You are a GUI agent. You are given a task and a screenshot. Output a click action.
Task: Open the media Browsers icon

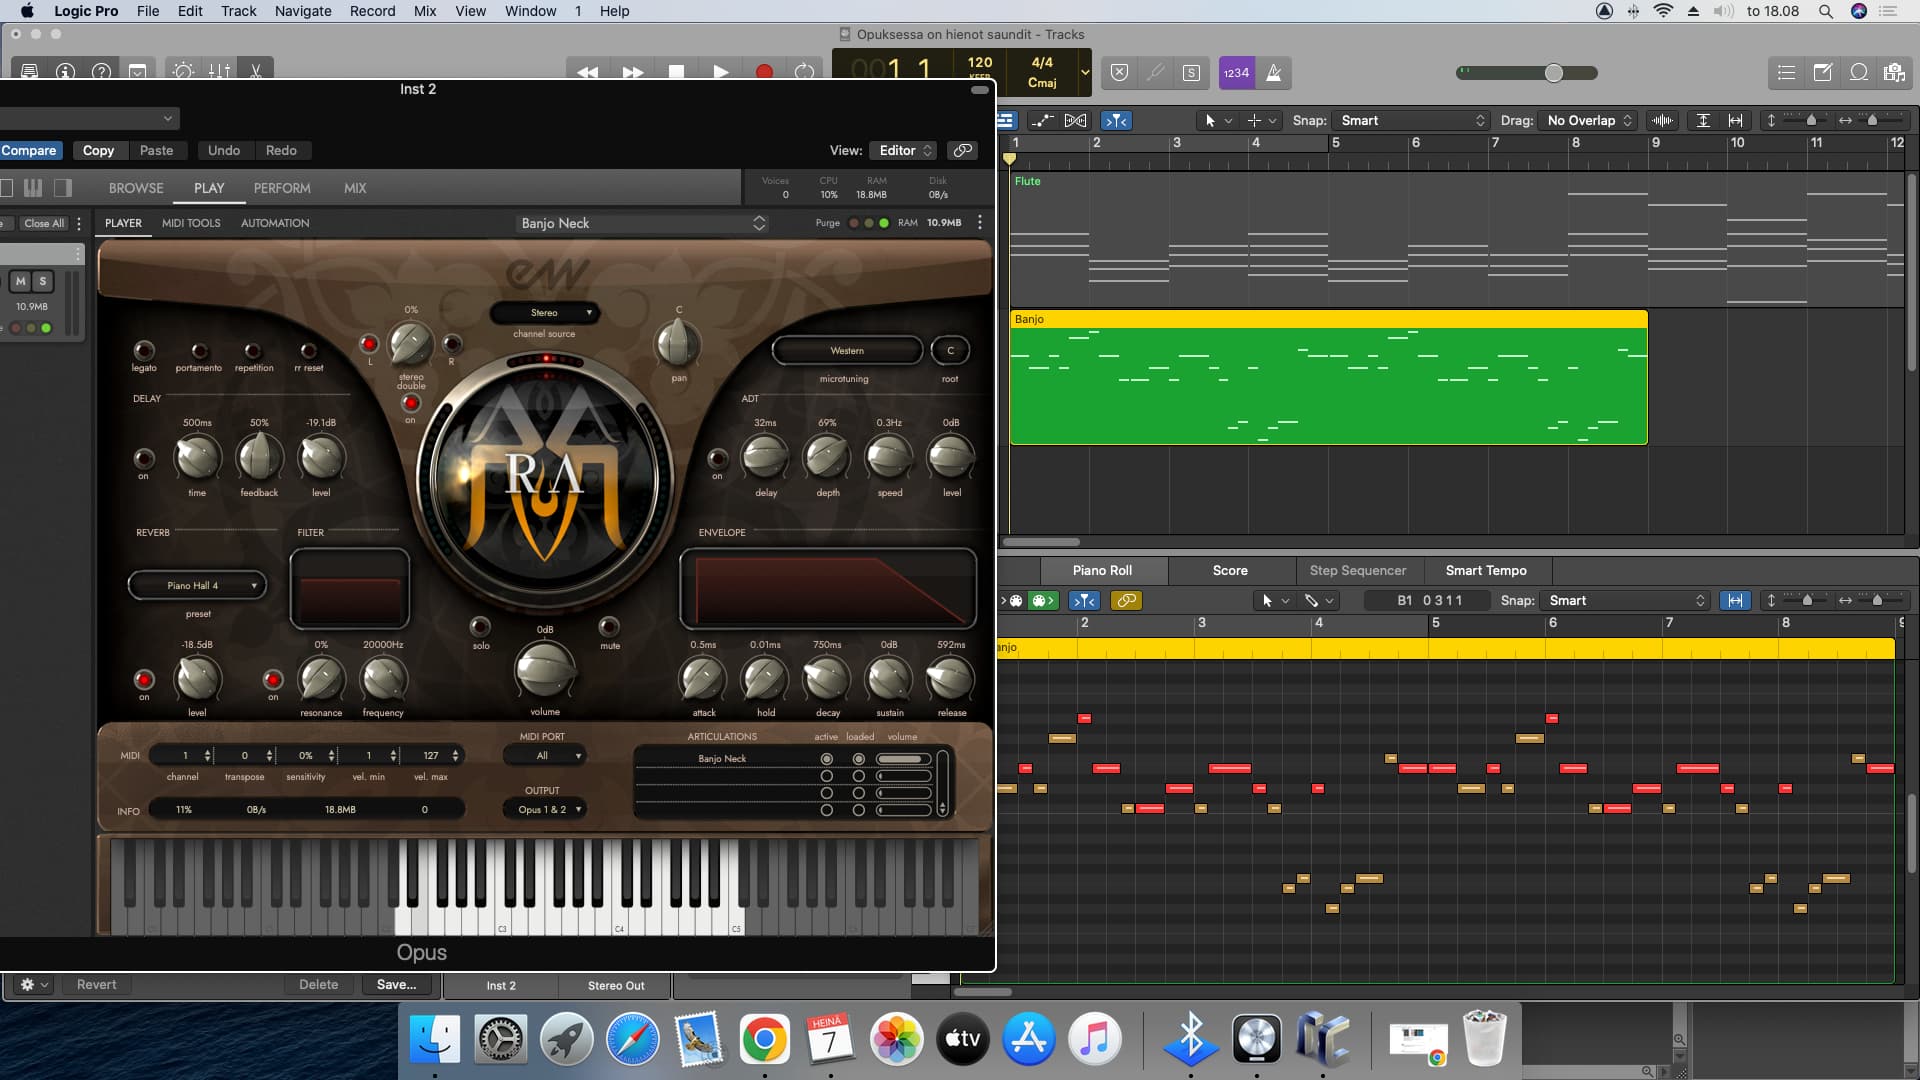point(1894,73)
